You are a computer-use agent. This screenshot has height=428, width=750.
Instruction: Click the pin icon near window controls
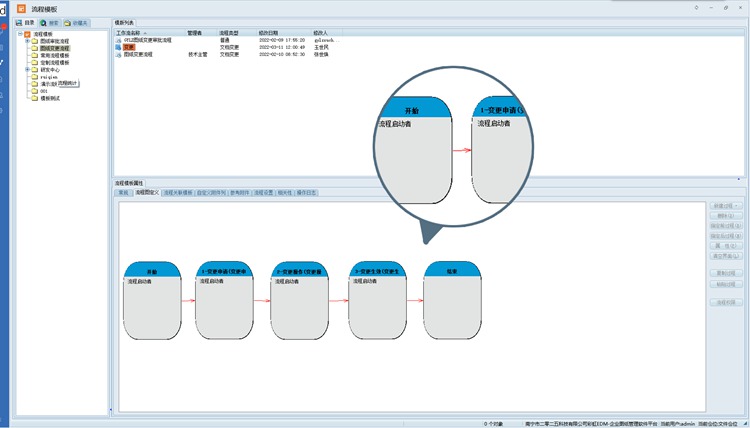tap(697, 8)
